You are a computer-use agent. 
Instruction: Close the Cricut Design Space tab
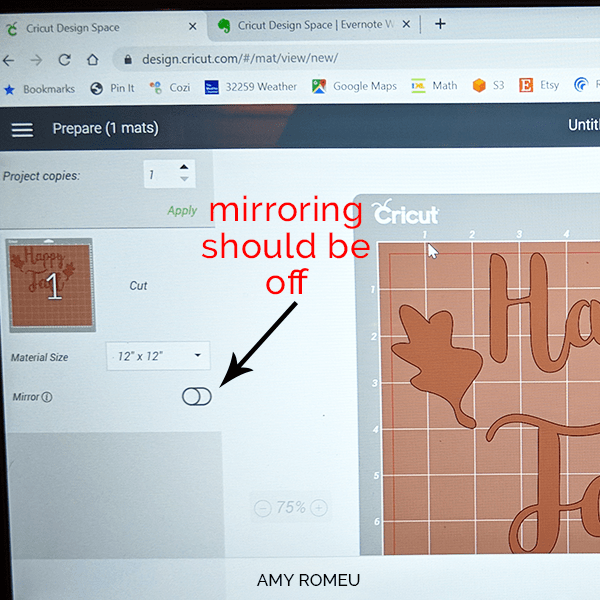coord(193,26)
